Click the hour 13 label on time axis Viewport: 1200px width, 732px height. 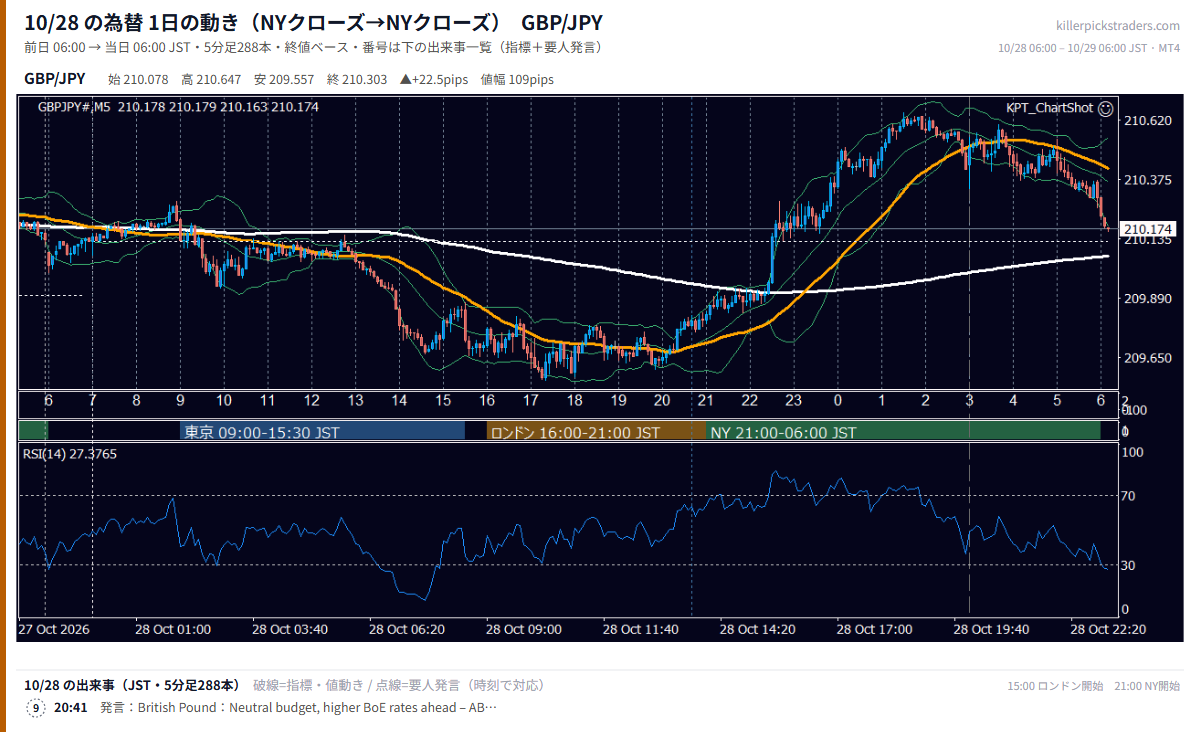click(x=355, y=400)
